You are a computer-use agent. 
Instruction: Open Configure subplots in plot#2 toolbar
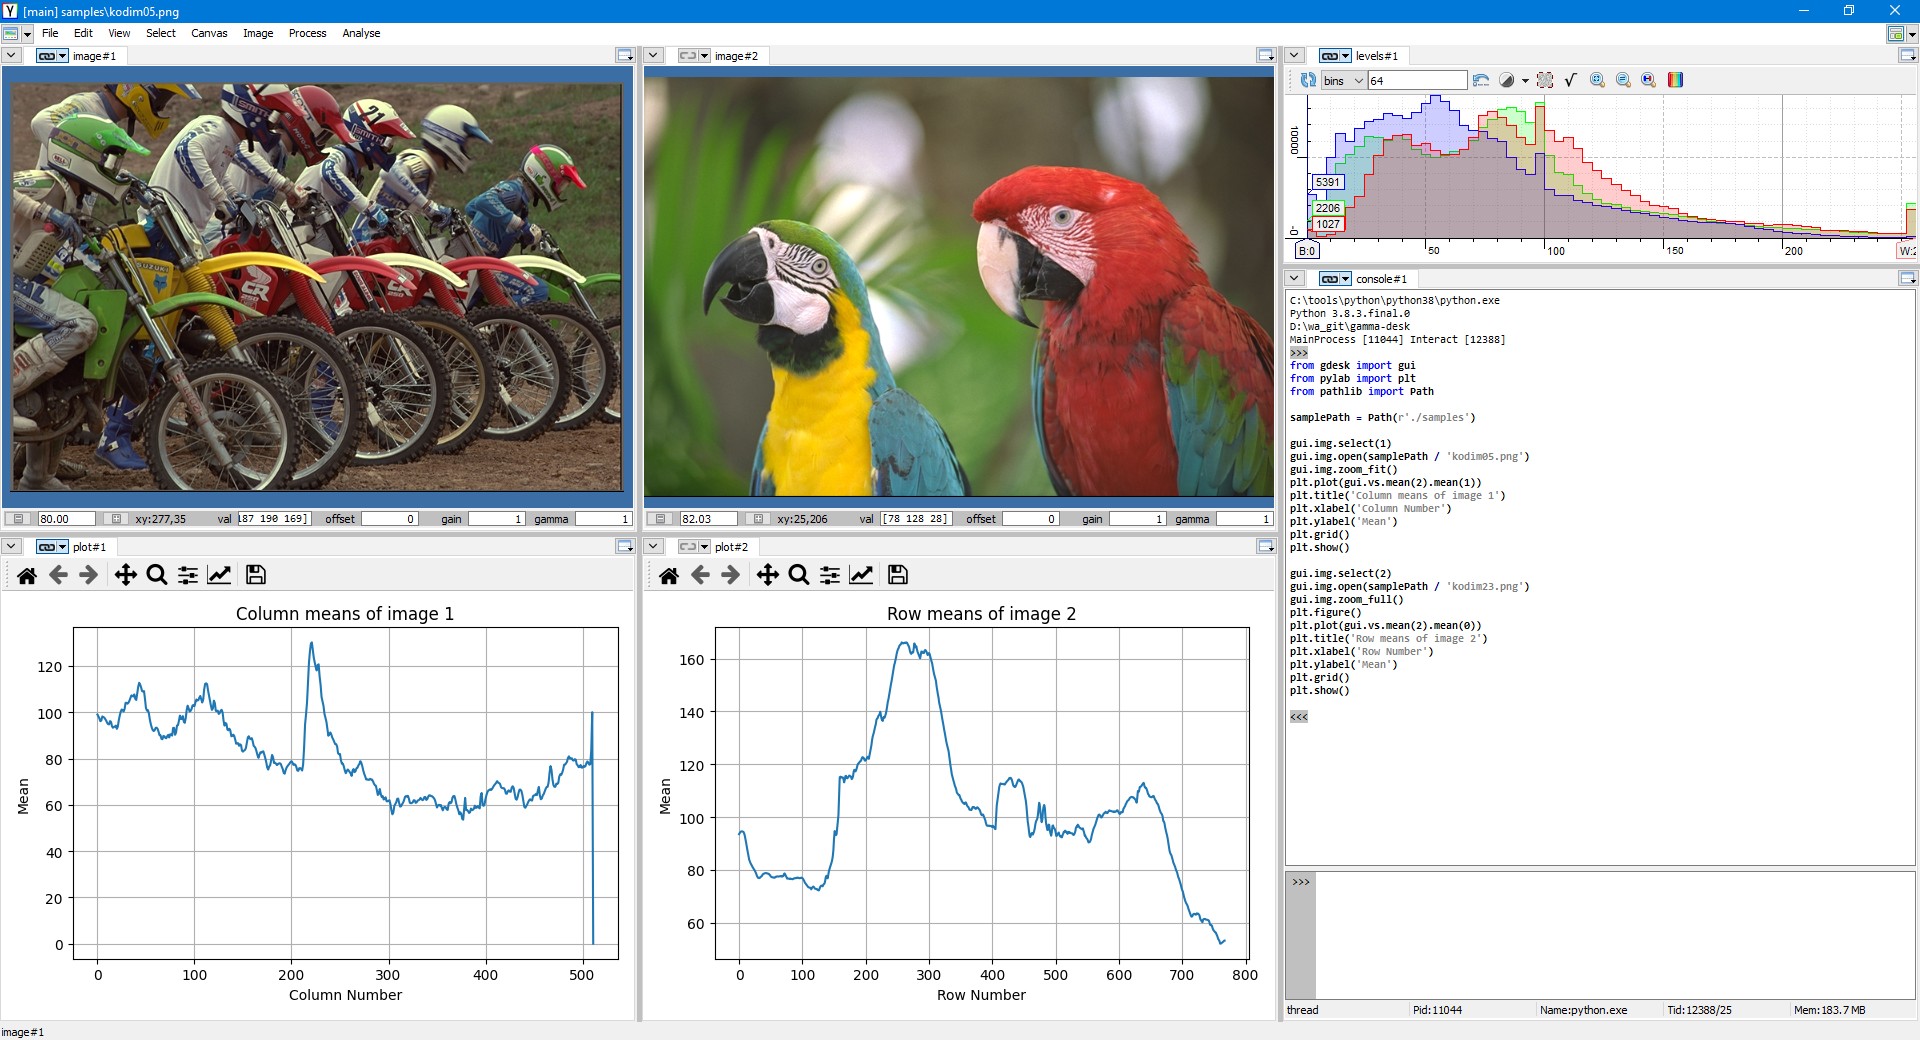pyautogui.click(x=830, y=575)
